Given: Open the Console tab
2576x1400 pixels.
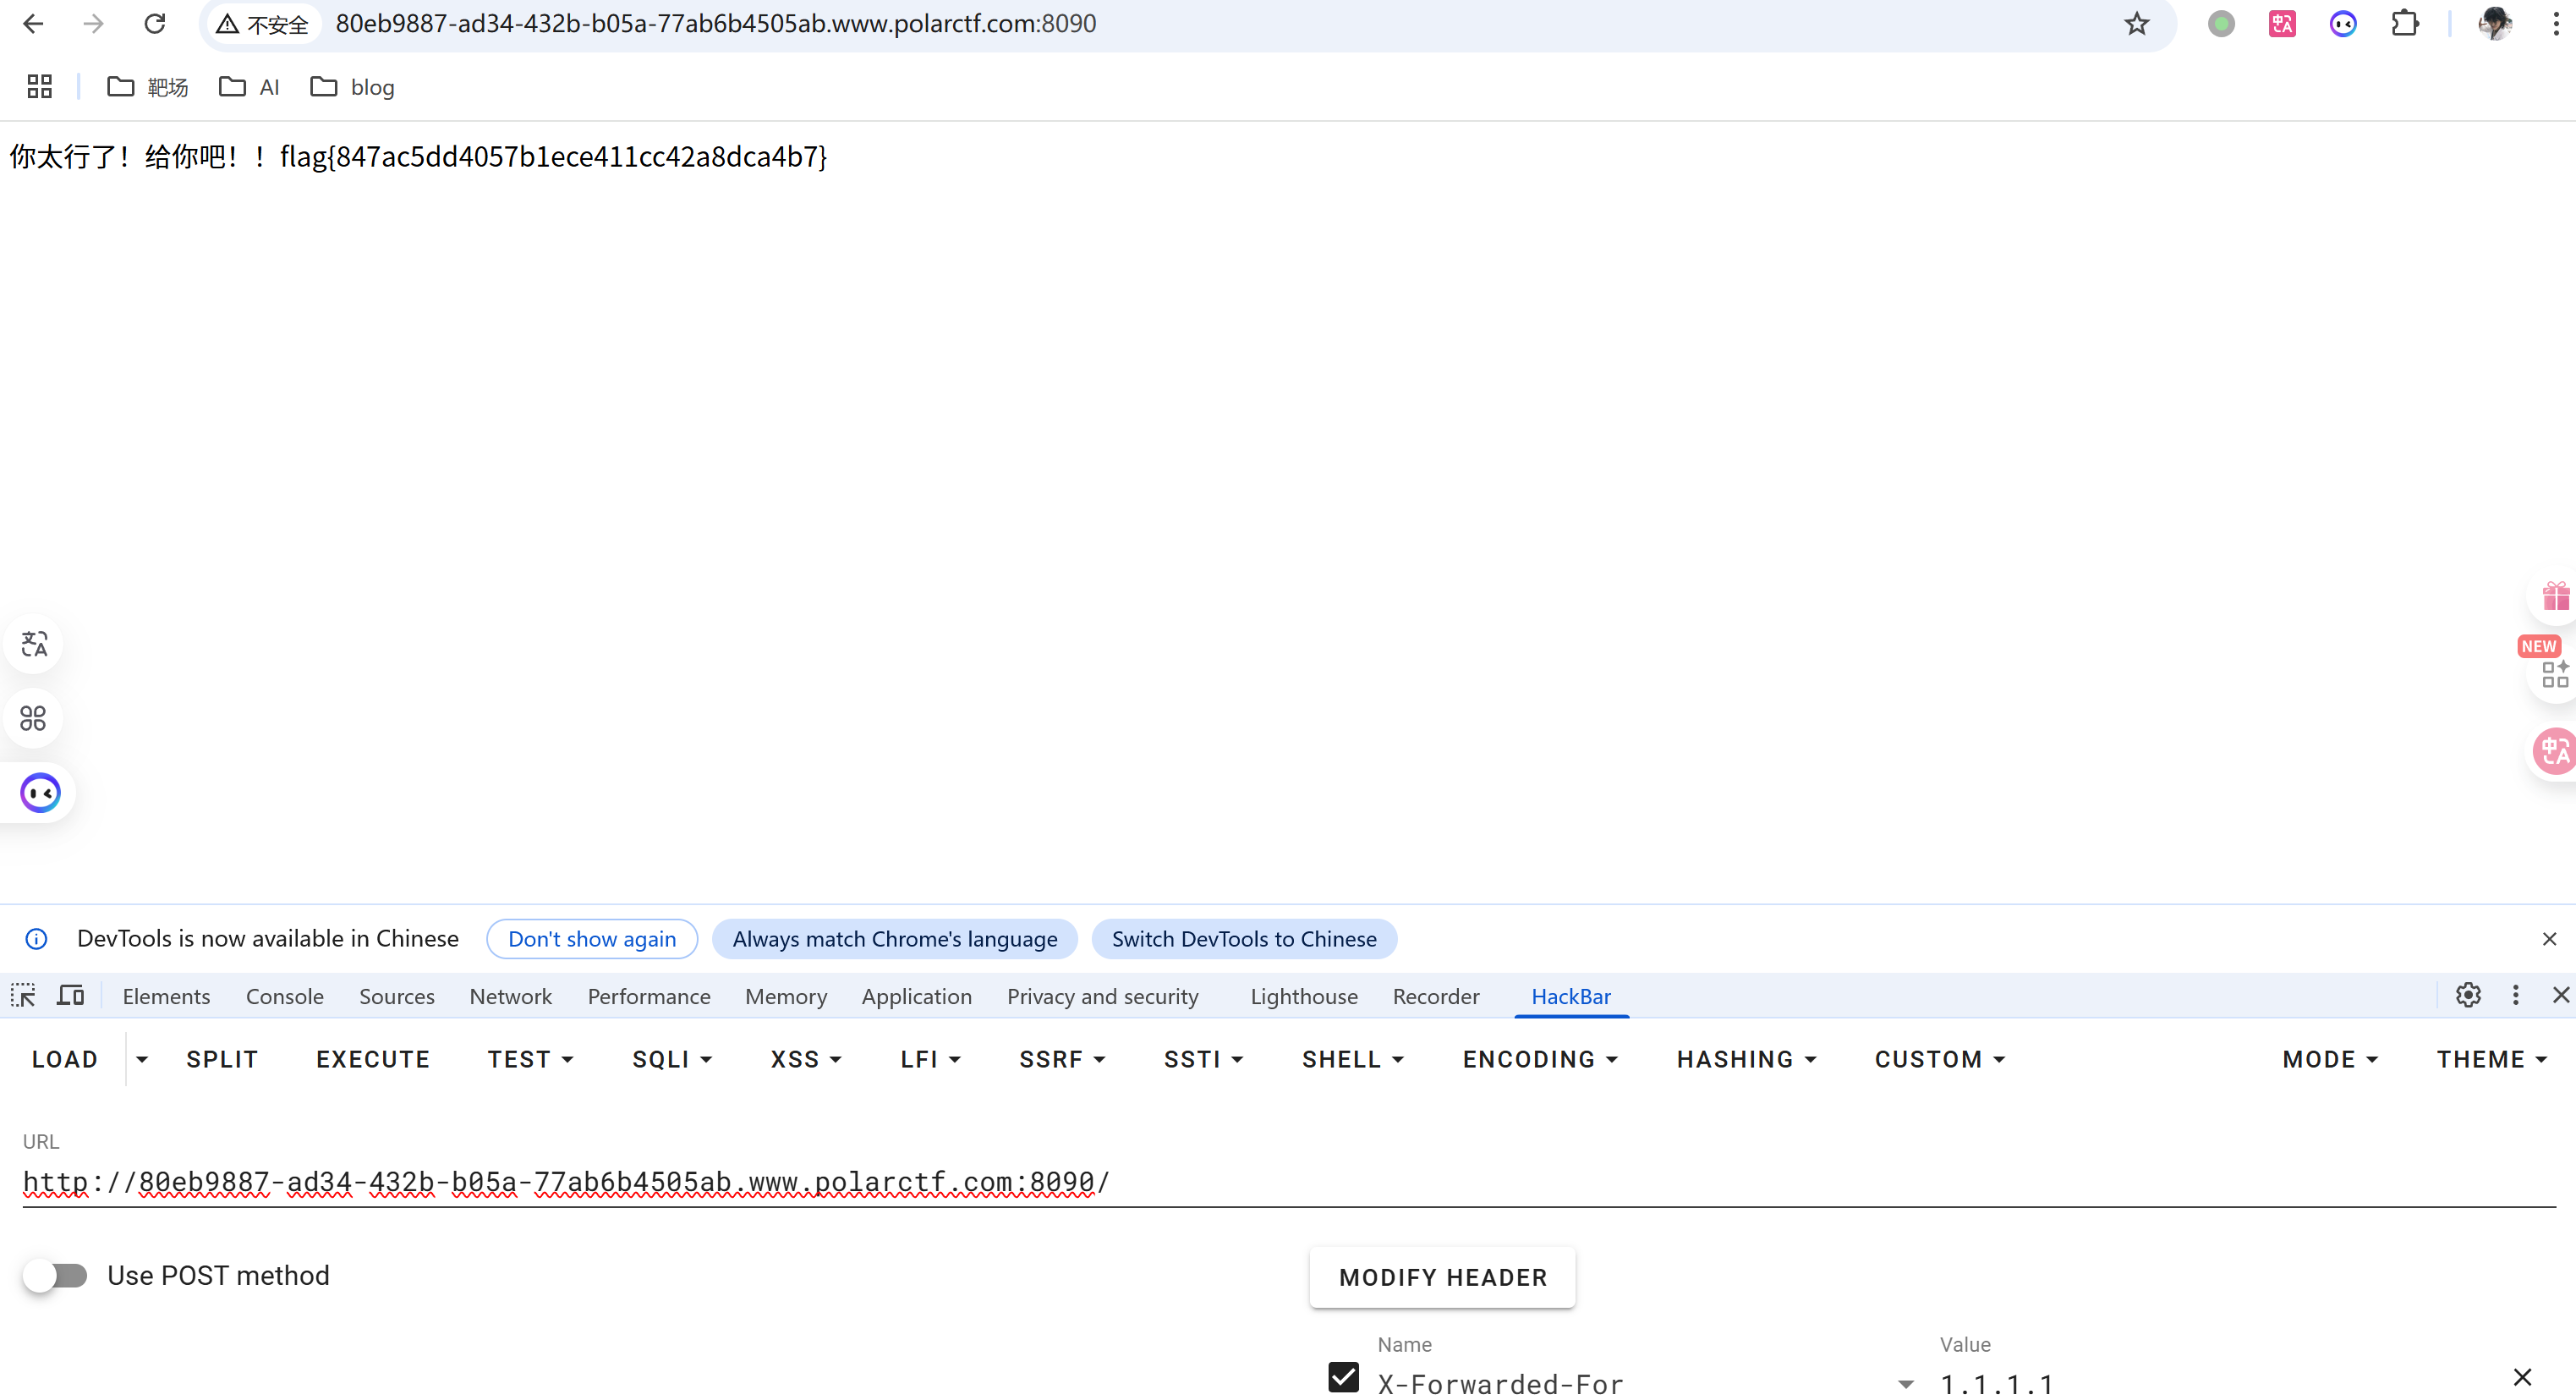Looking at the screenshot, I should pyautogui.click(x=284, y=997).
